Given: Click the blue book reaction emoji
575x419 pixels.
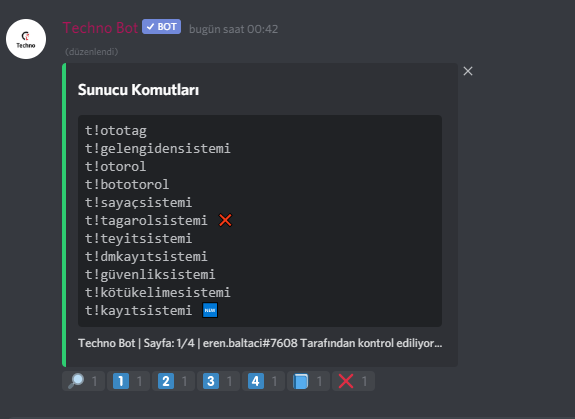Looking at the screenshot, I should pos(308,381).
